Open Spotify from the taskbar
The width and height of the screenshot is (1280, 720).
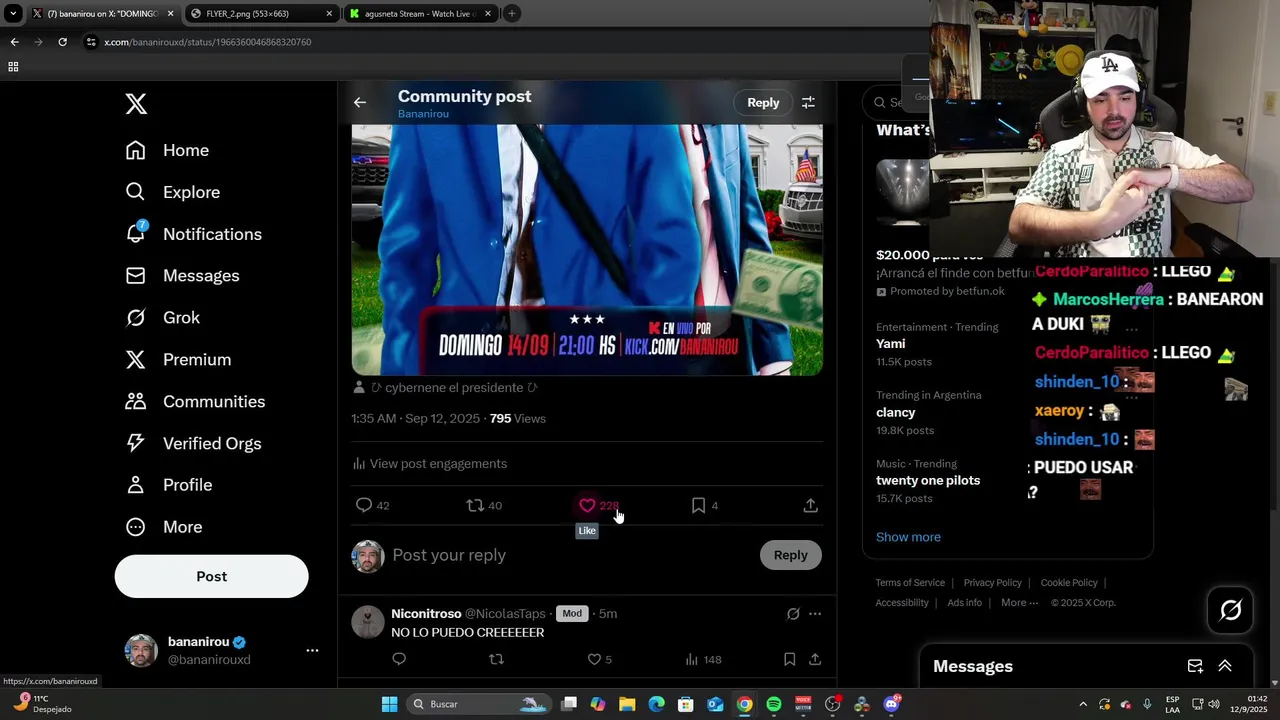pyautogui.click(x=774, y=704)
